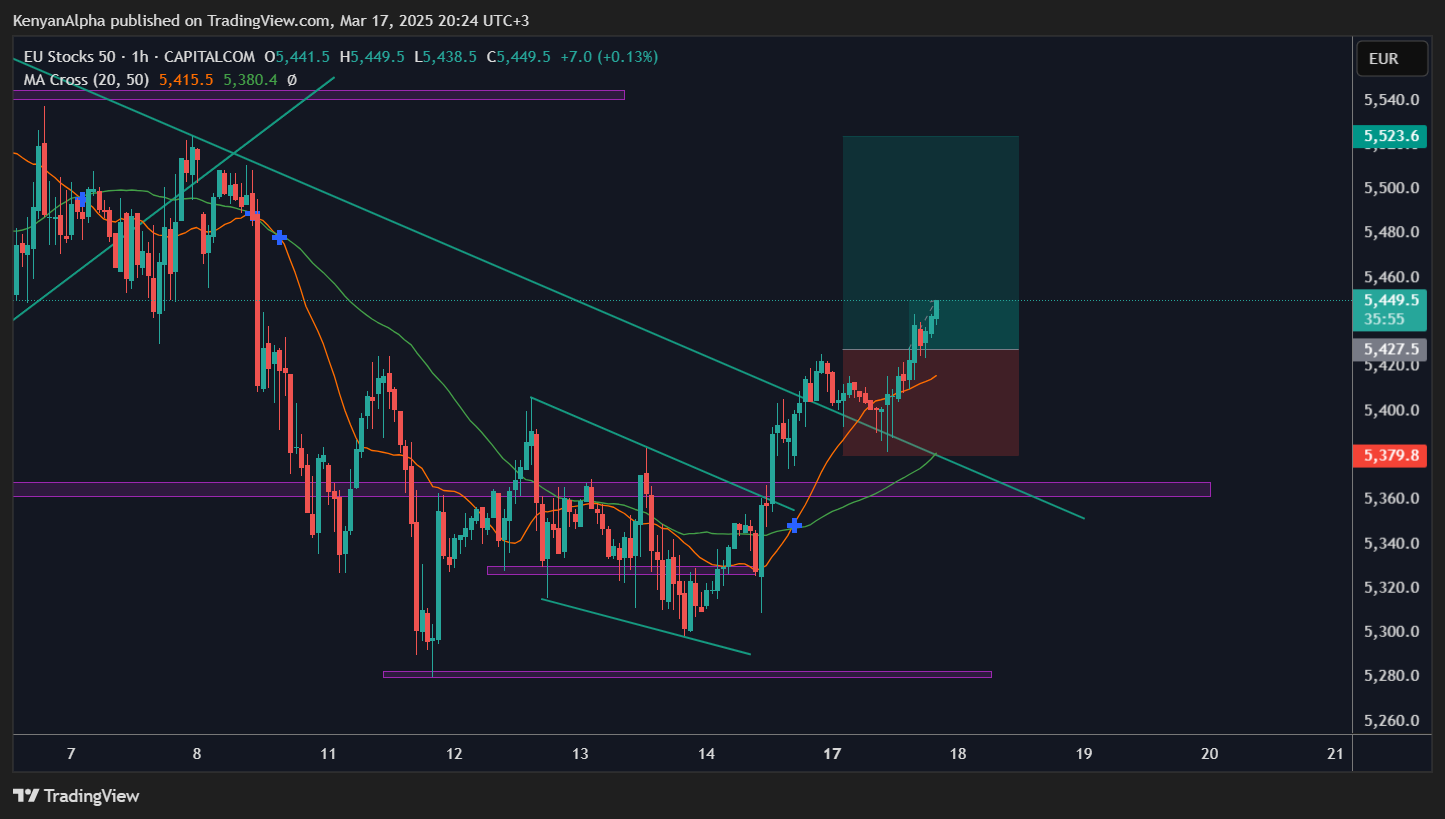Click the 5,500.0 price axis label
The image size is (1445, 819).
coord(1392,188)
